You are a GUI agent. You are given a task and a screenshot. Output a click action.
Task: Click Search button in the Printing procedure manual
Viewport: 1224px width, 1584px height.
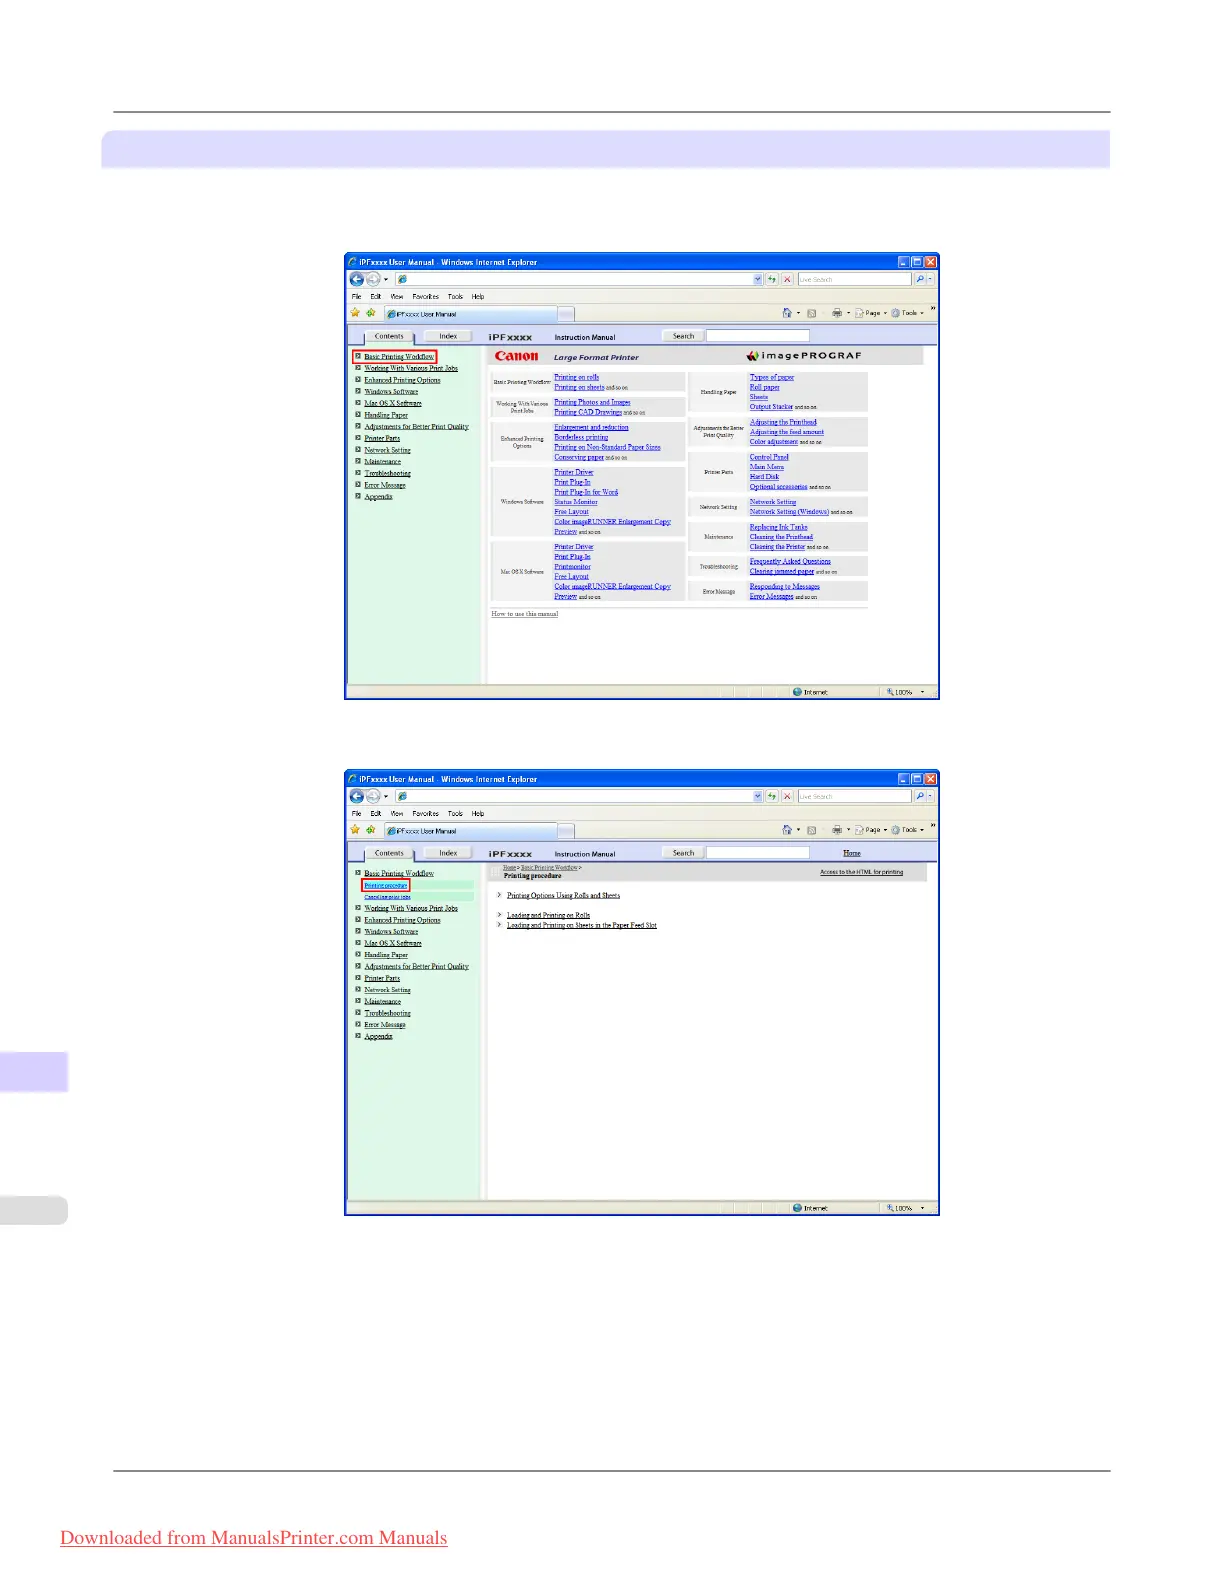[683, 853]
